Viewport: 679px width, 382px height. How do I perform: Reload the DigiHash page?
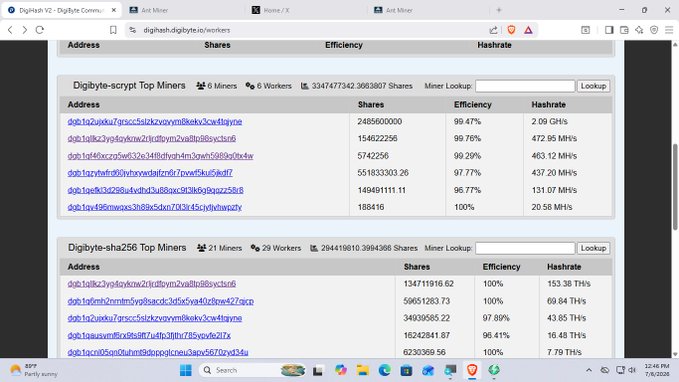coord(40,30)
